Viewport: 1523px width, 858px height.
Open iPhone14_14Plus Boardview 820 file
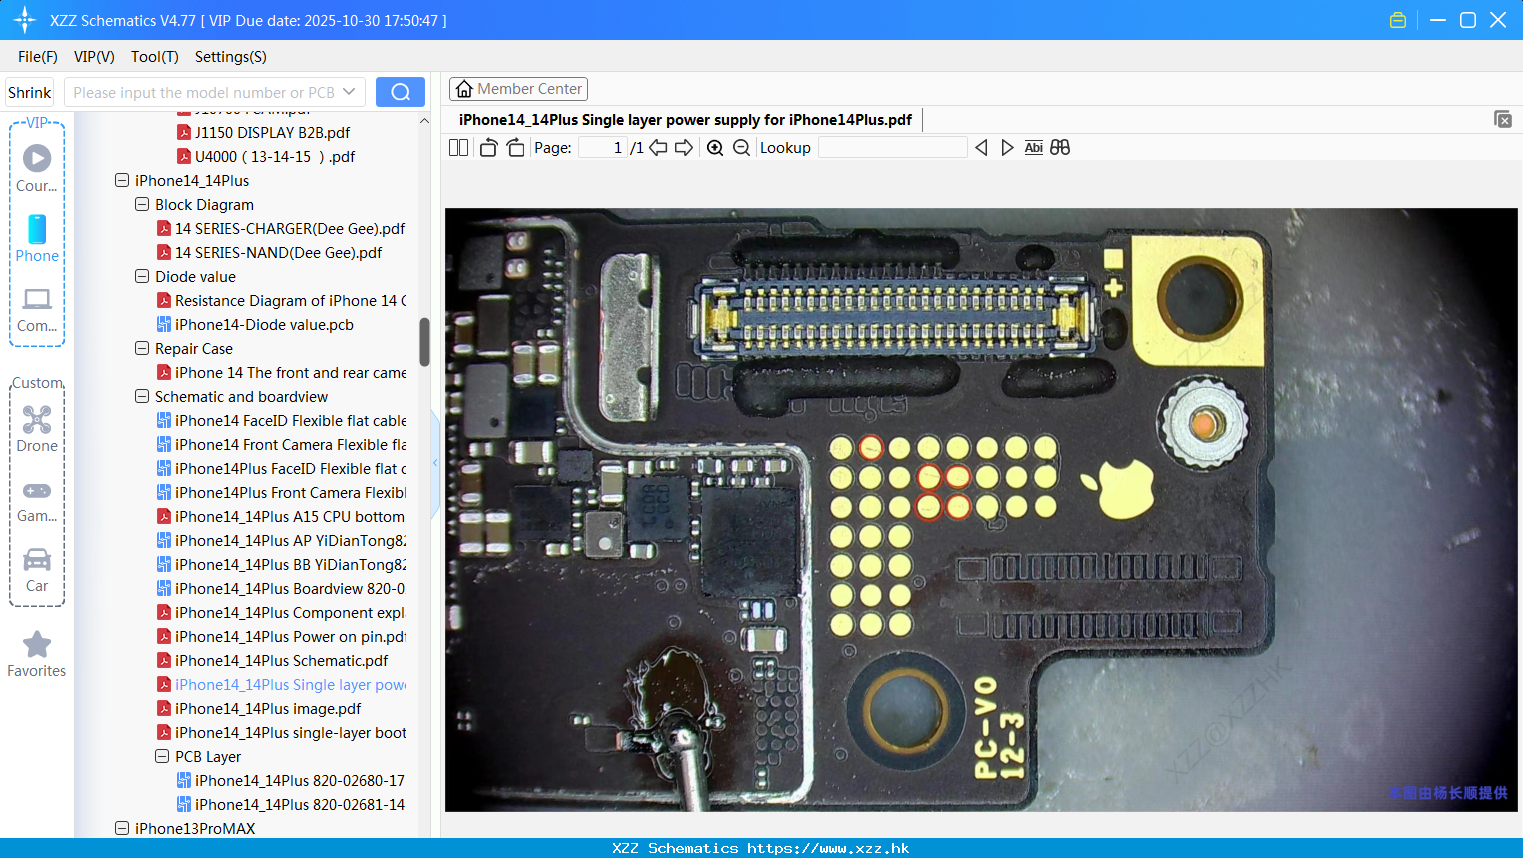pyautogui.click(x=281, y=589)
